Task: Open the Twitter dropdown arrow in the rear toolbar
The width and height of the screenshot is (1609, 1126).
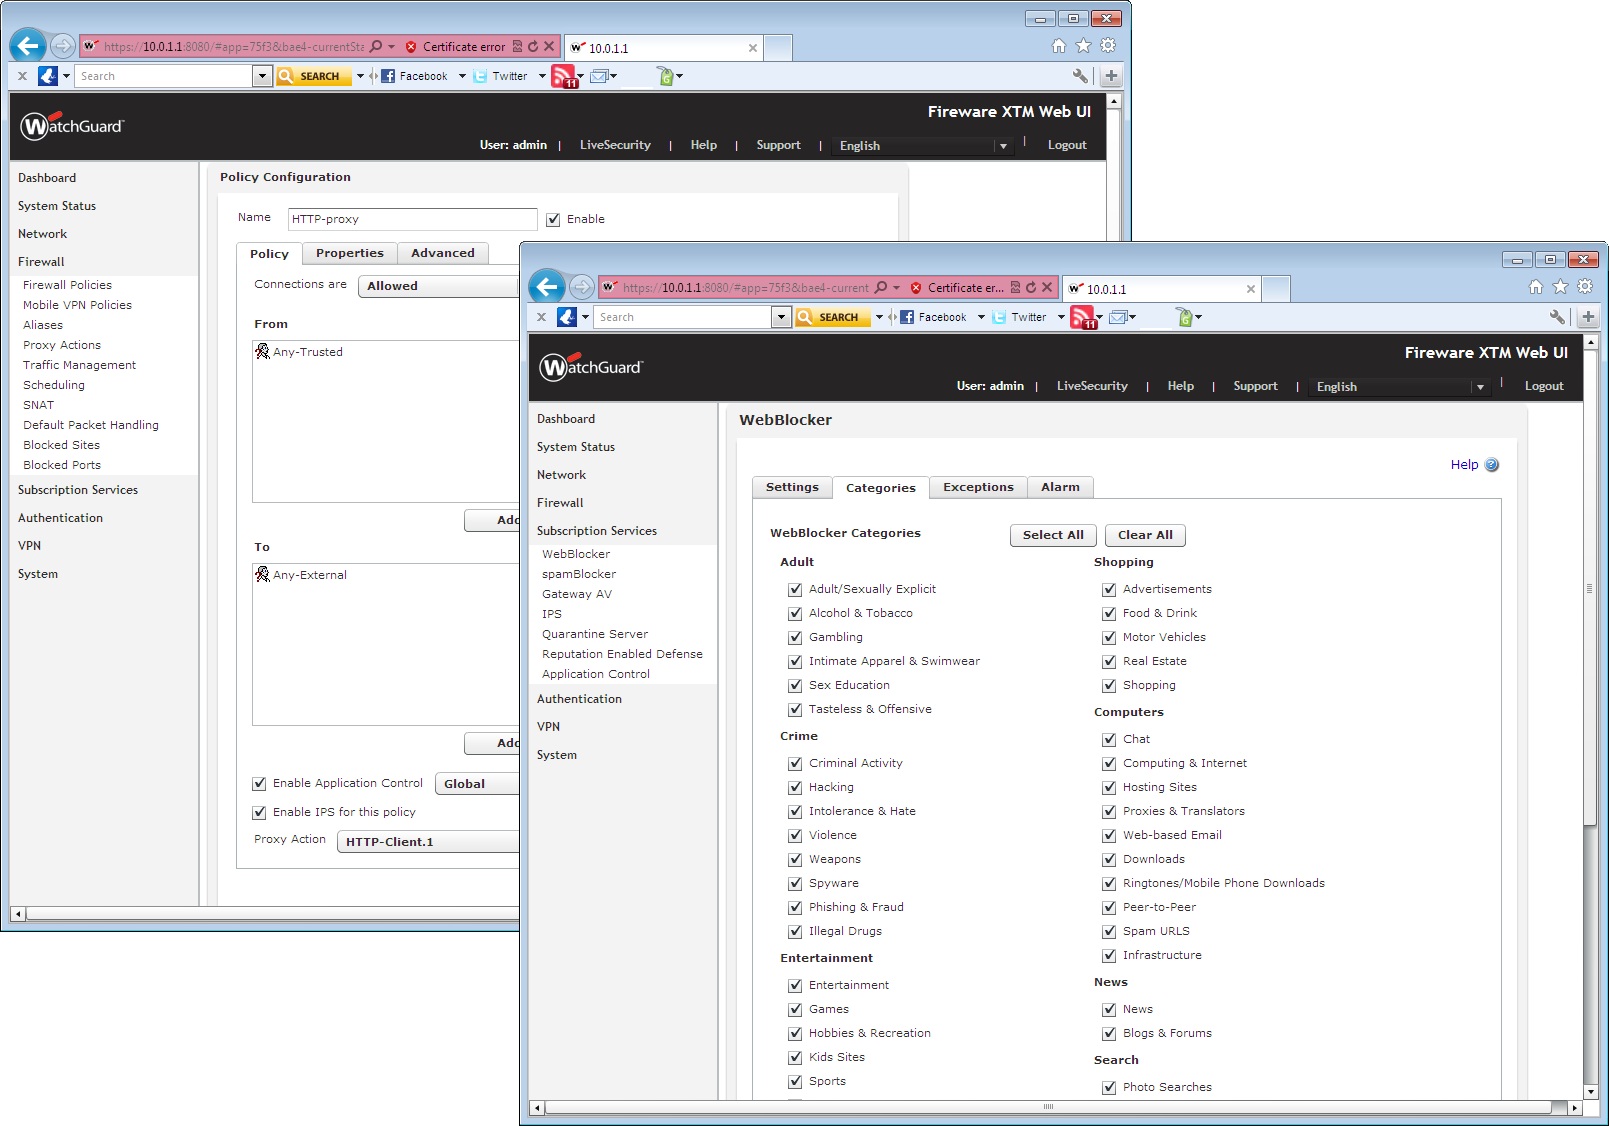Action: point(542,76)
